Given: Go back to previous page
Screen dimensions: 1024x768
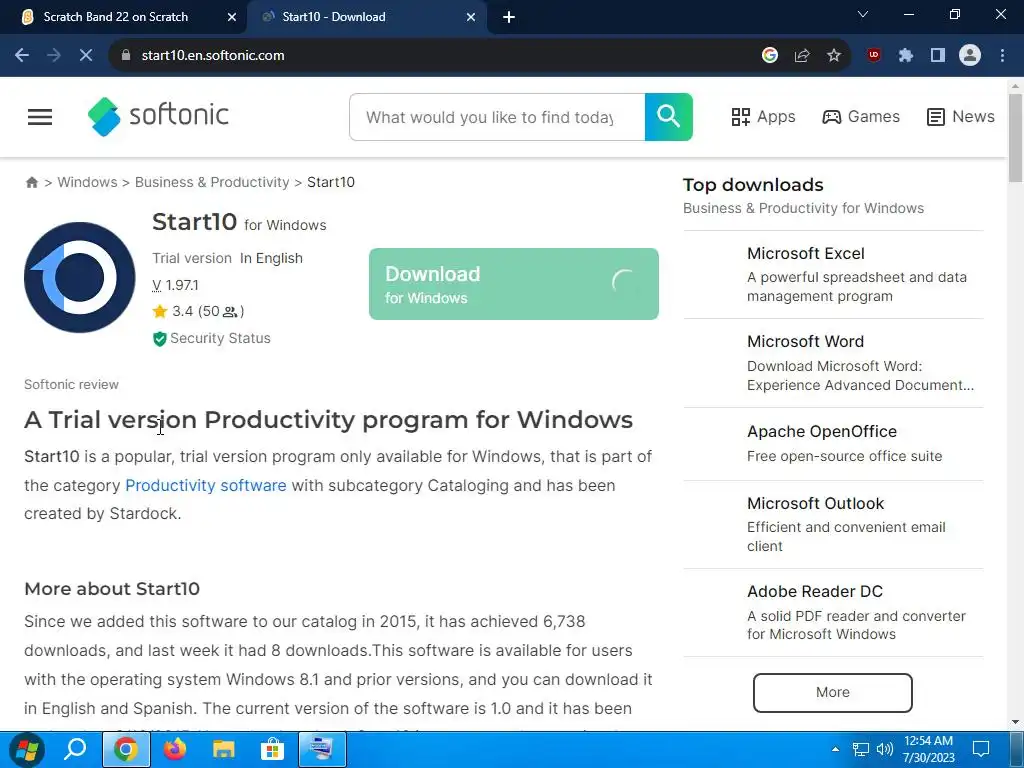Looking at the screenshot, I should click(22, 56).
